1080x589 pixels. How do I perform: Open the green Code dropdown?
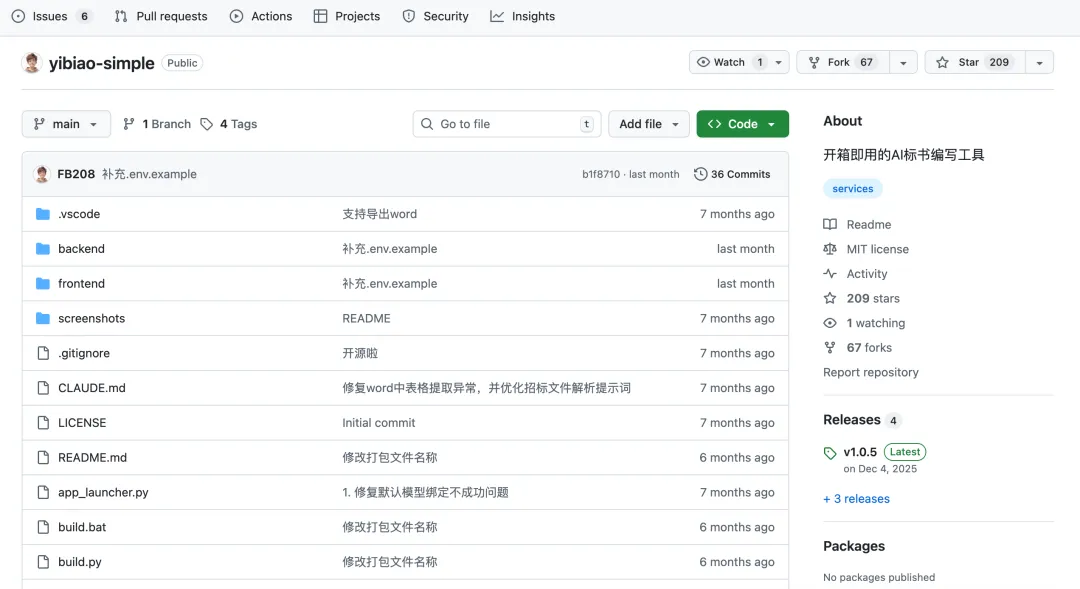tap(742, 124)
